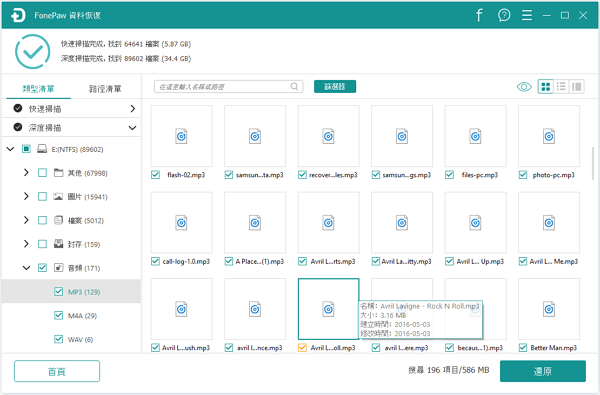Image resolution: width=600 pixels, height=395 pixels.
Task: Expand the 快速掃描 section arrow
Action: point(132,109)
